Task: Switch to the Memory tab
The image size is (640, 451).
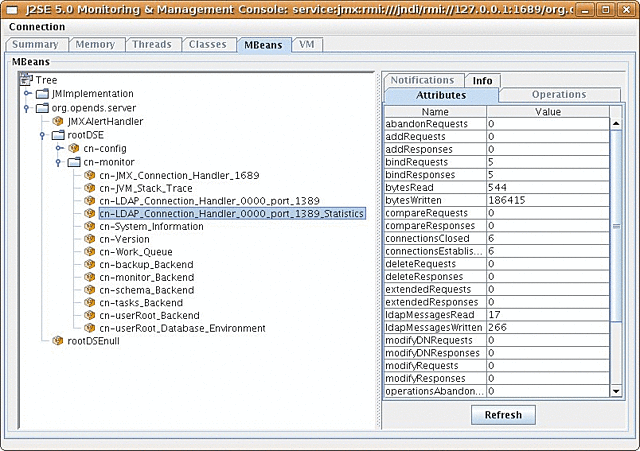Action: pyautogui.click(x=95, y=44)
